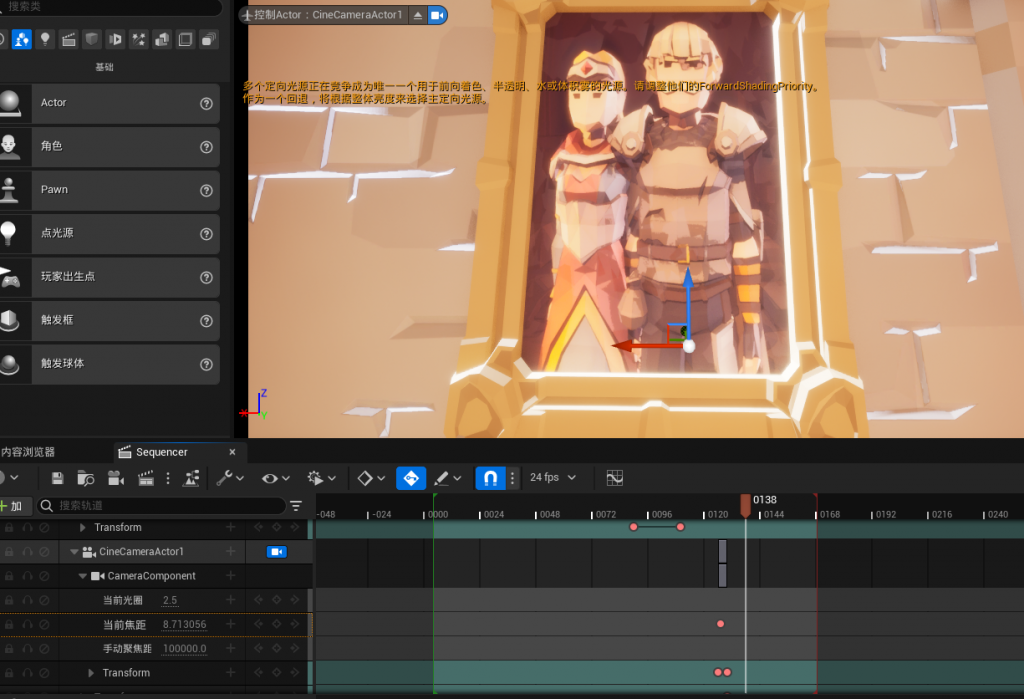Lock the 当前焦距 track
Viewport: 1024px width, 699px height.
pos(9,625)
